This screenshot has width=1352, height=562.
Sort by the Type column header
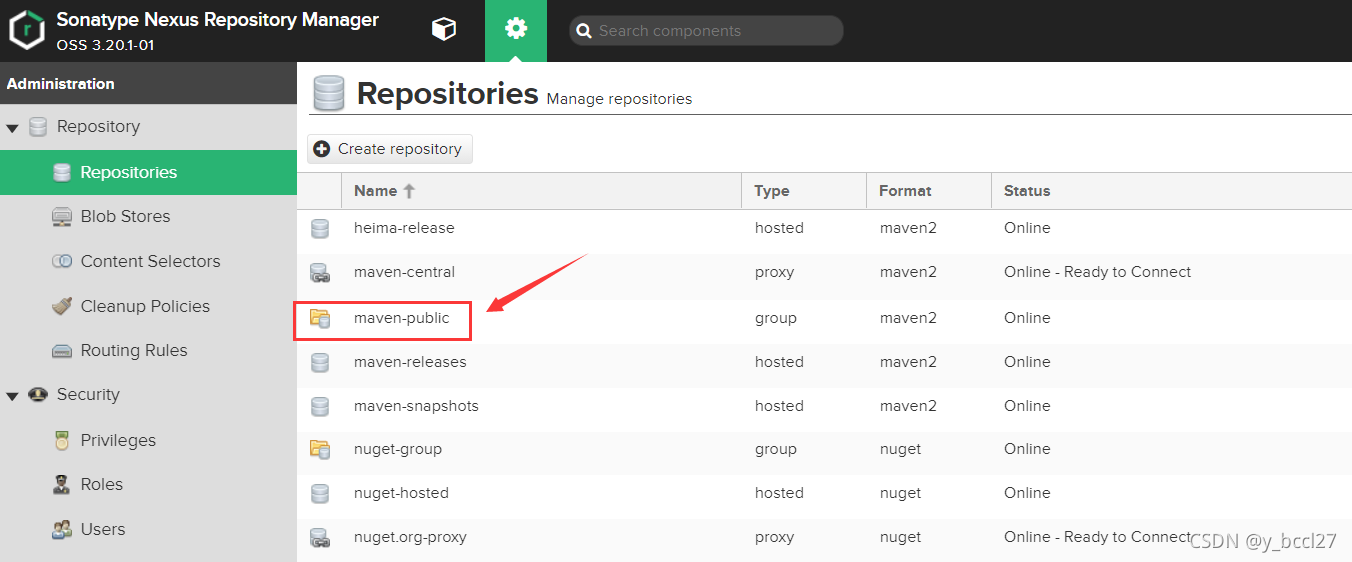tap(804, 191)
